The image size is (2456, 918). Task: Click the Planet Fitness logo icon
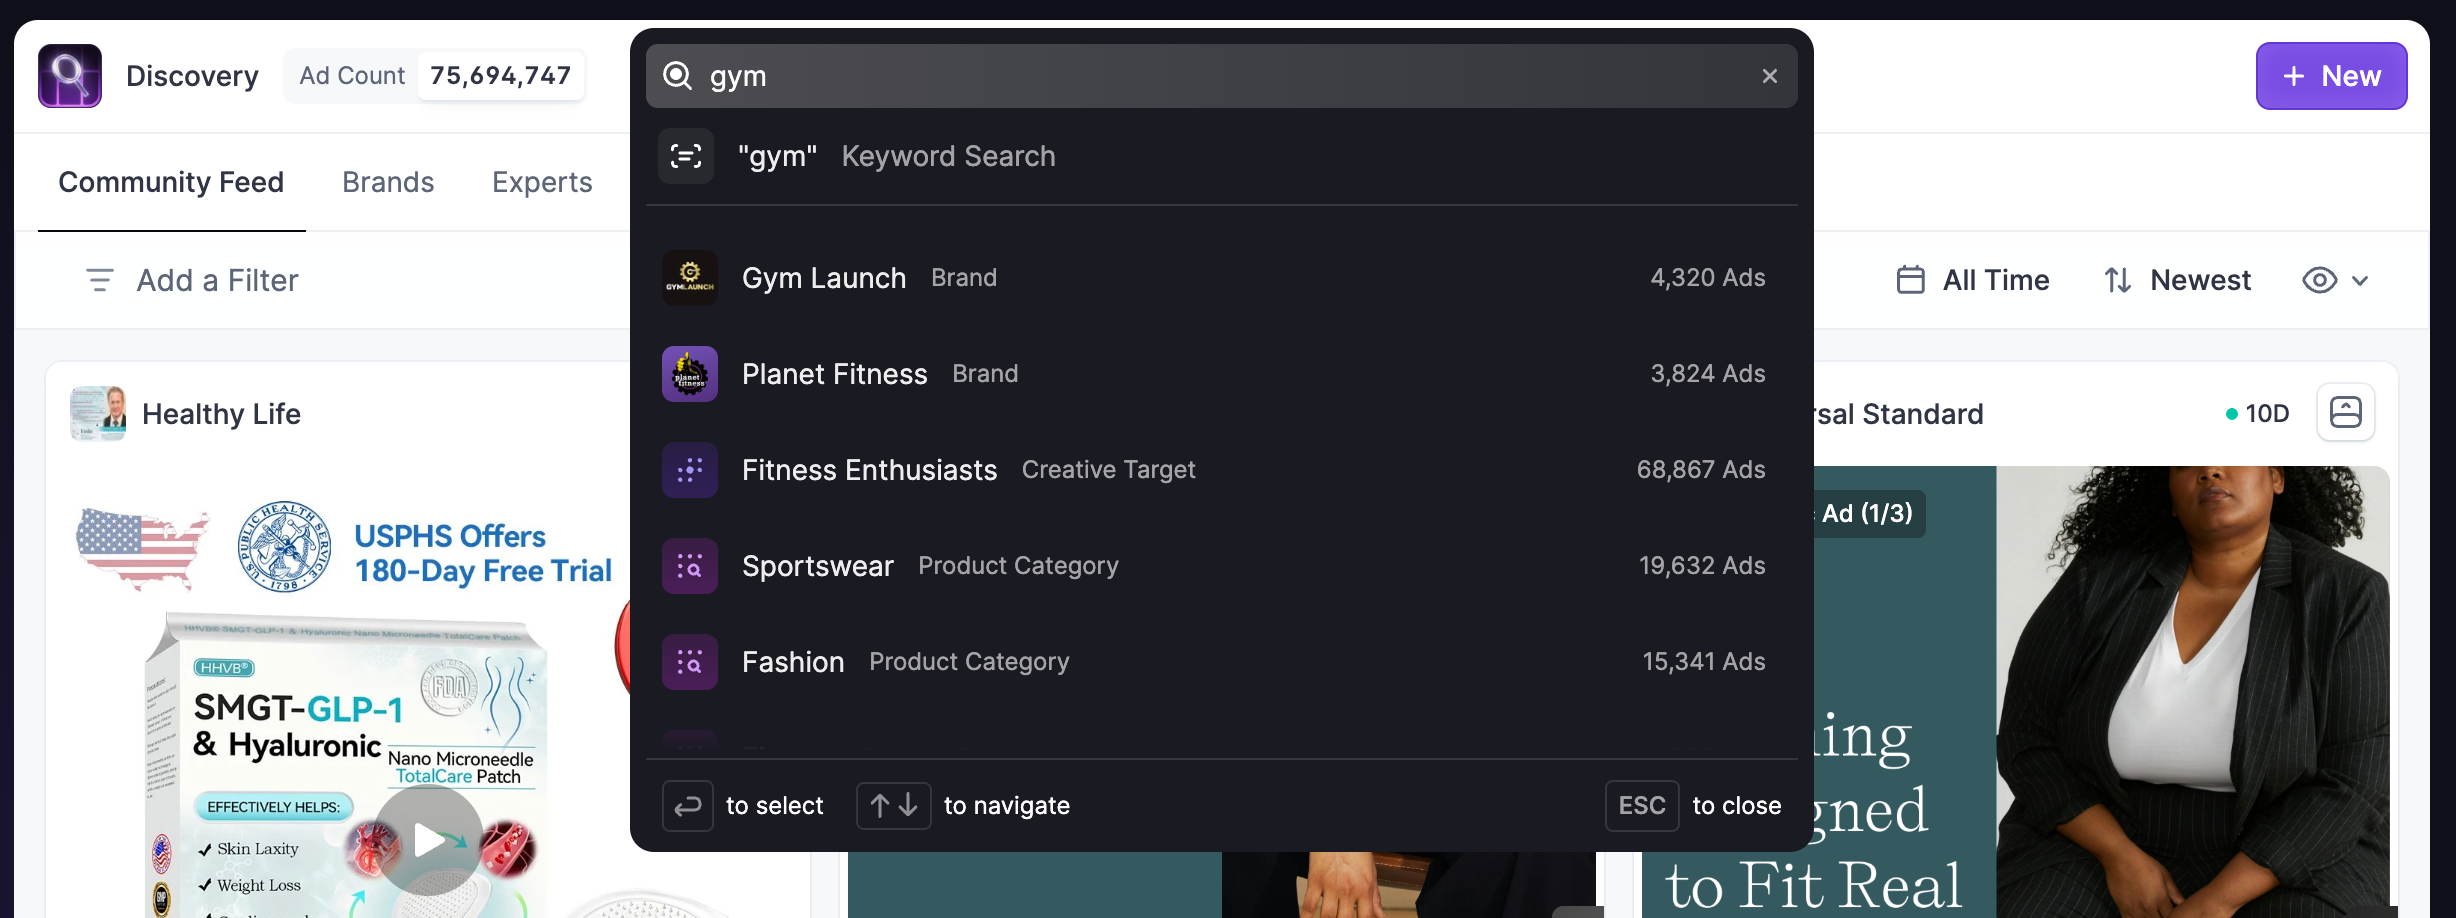click(690, 374)
